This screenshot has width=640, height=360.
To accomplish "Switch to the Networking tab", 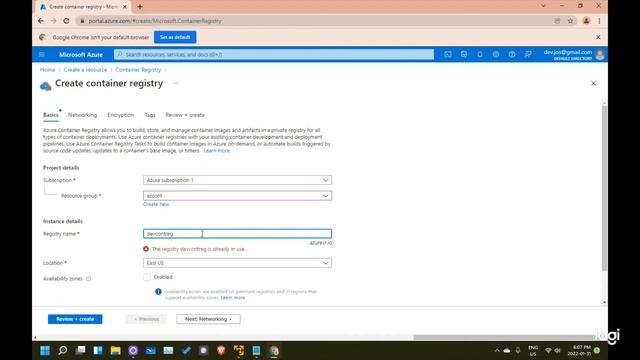I will pyautogui.click(x=82, y=115).
